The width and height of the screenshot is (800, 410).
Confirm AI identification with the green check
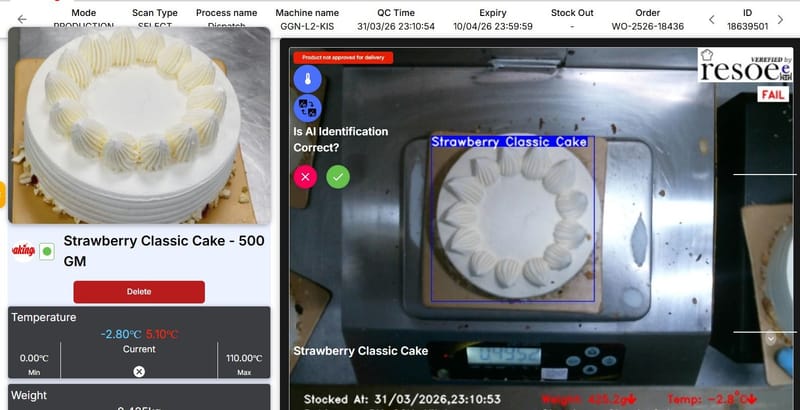click(338, 177)
